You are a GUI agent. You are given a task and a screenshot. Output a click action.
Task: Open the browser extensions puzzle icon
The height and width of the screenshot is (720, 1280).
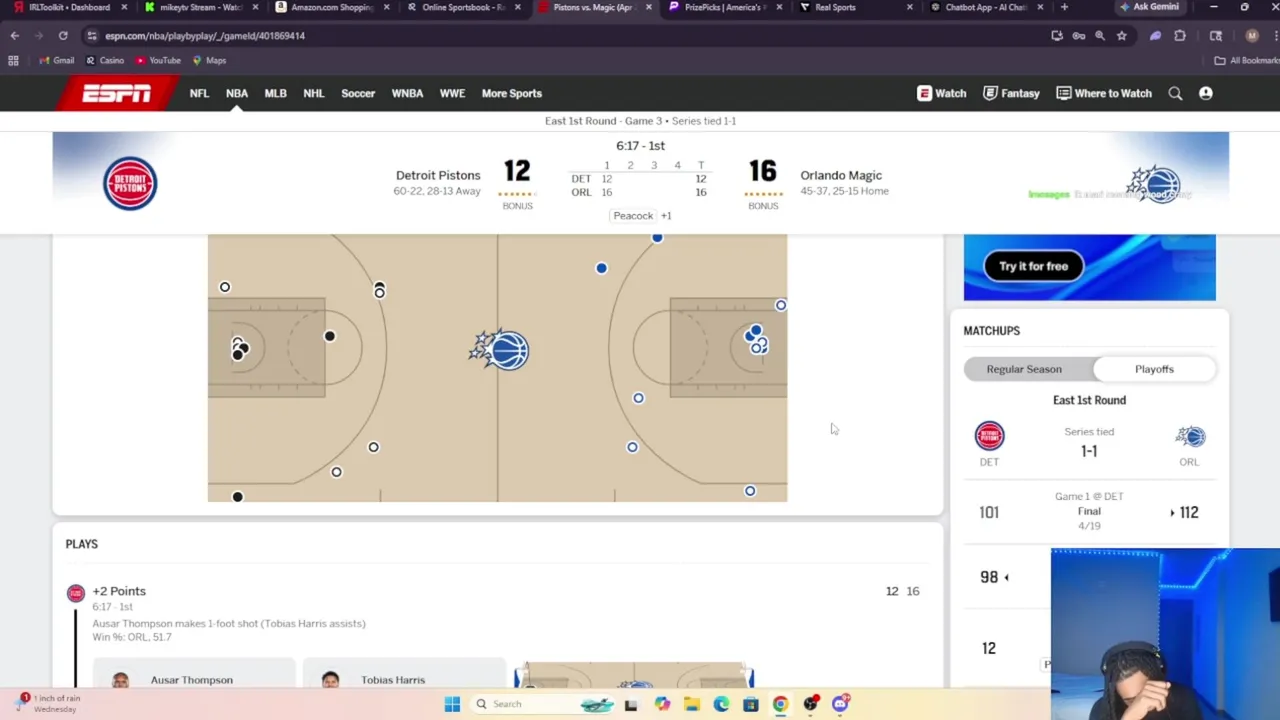coord(1180,35)
